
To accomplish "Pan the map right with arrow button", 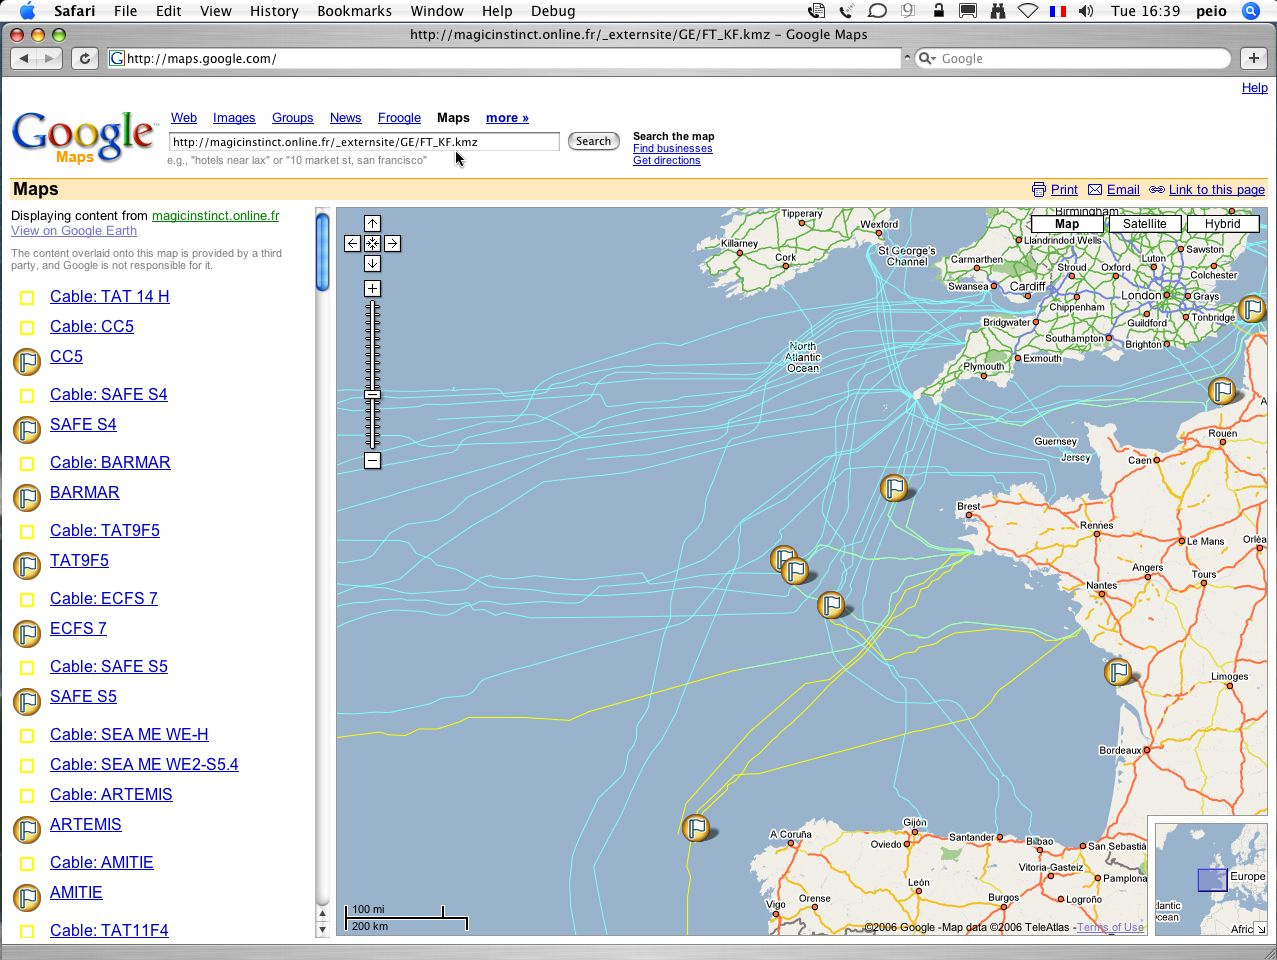I will [x=392, y=243].
